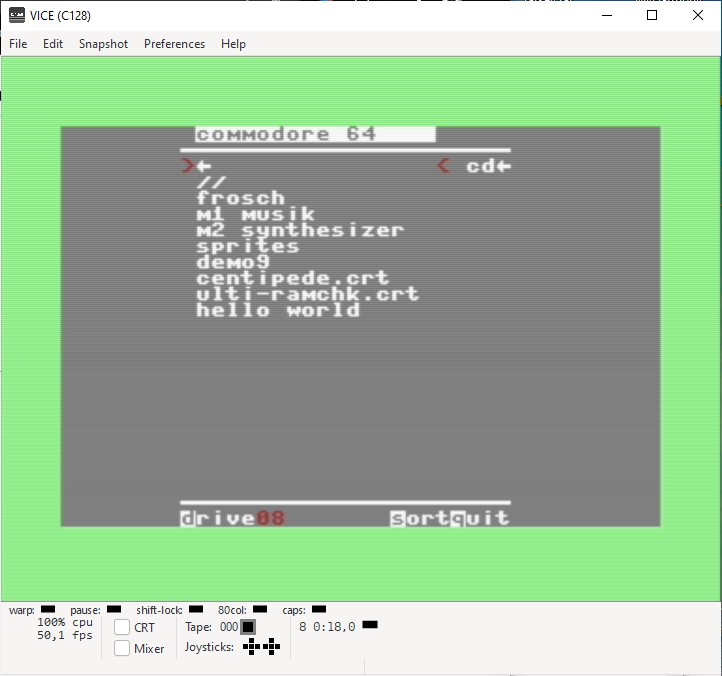Image resolution: width=722 pixels, height=676 pixels.
Task: Open the Help menu
Action: pos(233,44)
